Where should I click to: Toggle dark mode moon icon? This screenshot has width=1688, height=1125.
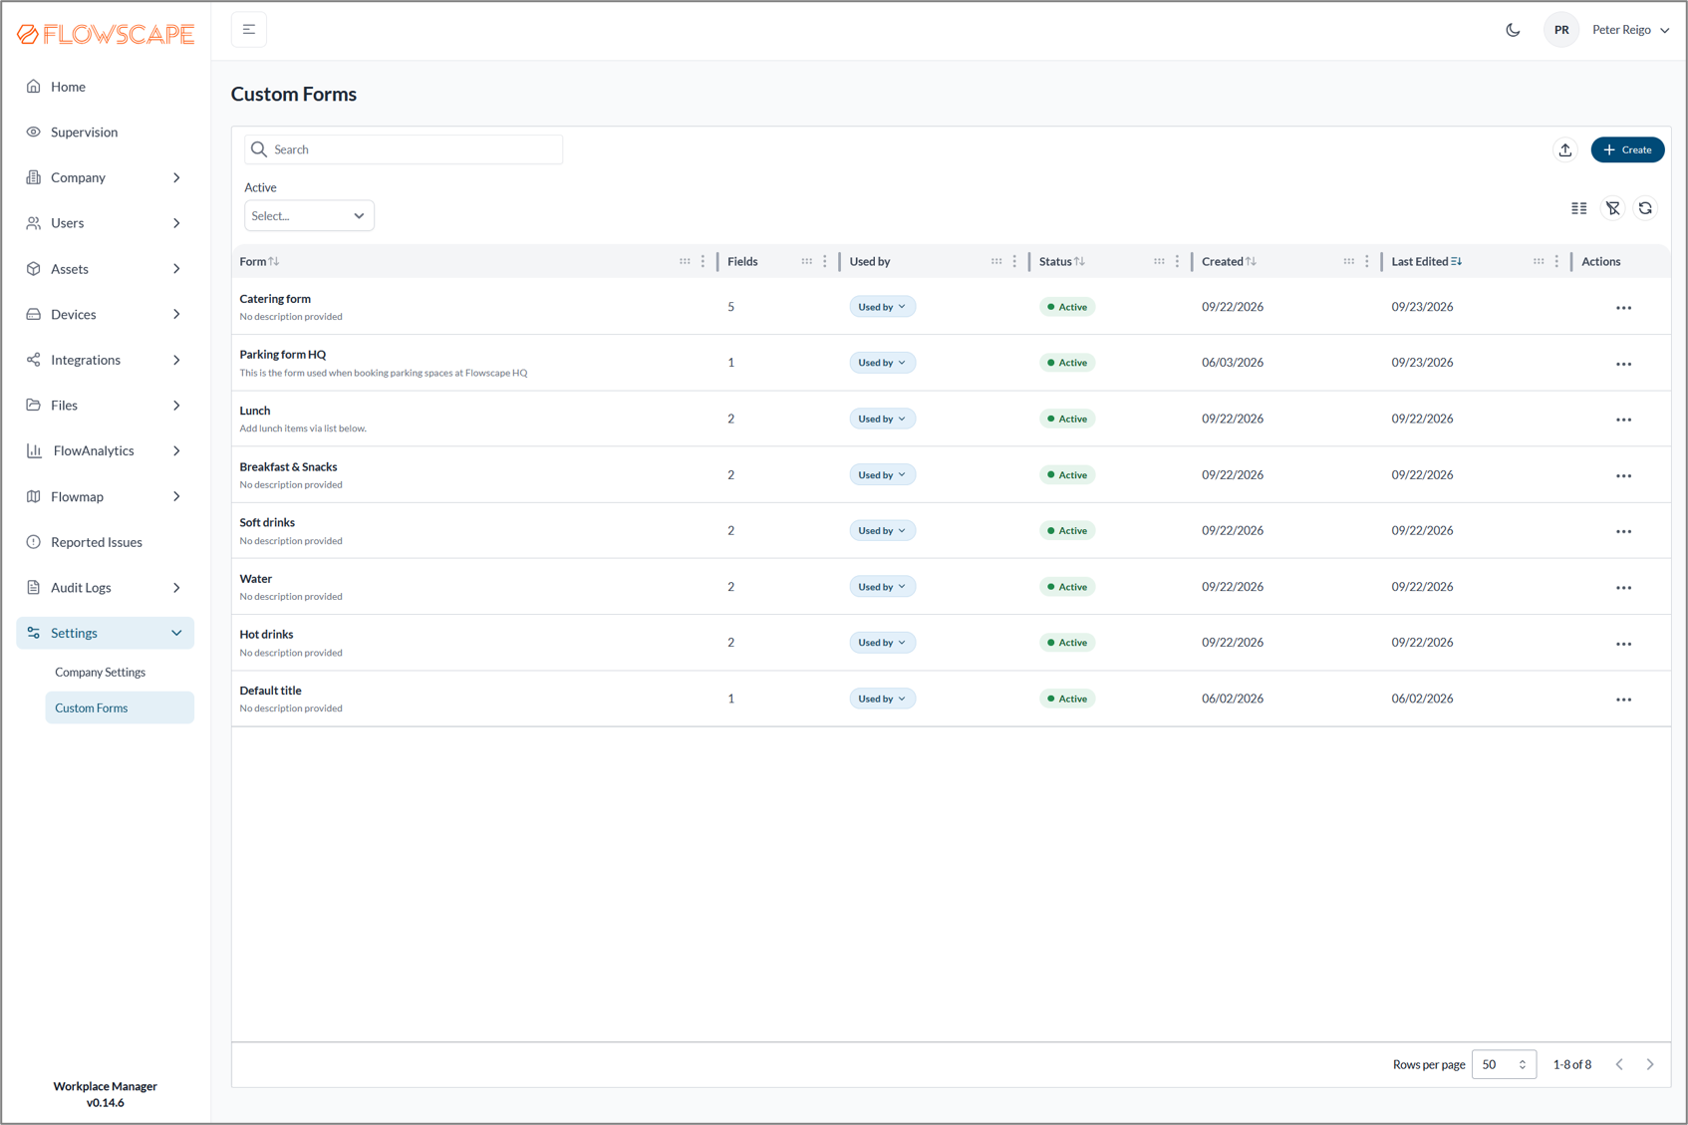click(x=1513, y=30)
